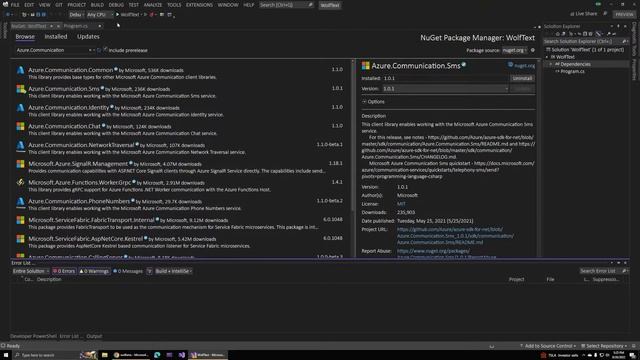Click the package search field Azure.Communication
Screen dimensions: 640x360
53,50
